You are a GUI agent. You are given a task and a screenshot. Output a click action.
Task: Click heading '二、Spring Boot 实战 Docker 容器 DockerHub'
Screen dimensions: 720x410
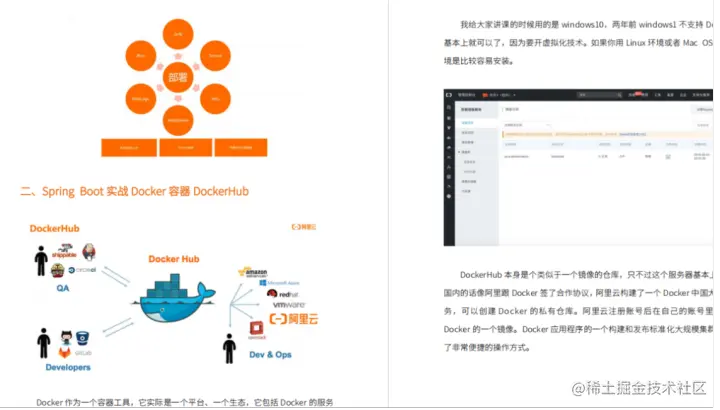(x=134, y=191)
